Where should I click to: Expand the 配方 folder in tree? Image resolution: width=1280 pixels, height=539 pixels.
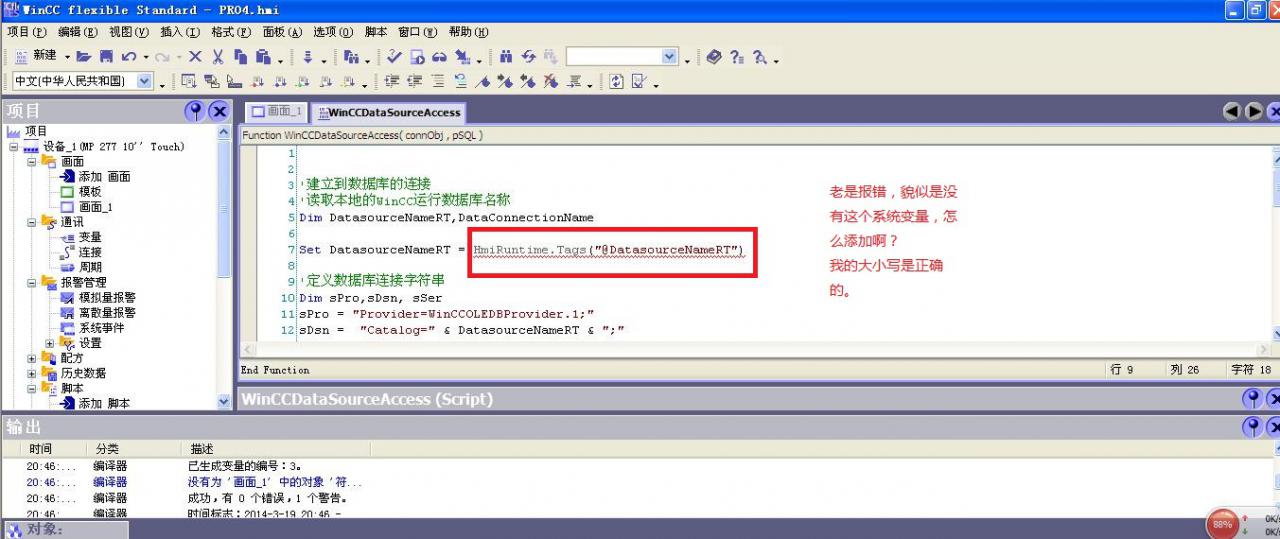pyautogui.click(x=31, y=358)
